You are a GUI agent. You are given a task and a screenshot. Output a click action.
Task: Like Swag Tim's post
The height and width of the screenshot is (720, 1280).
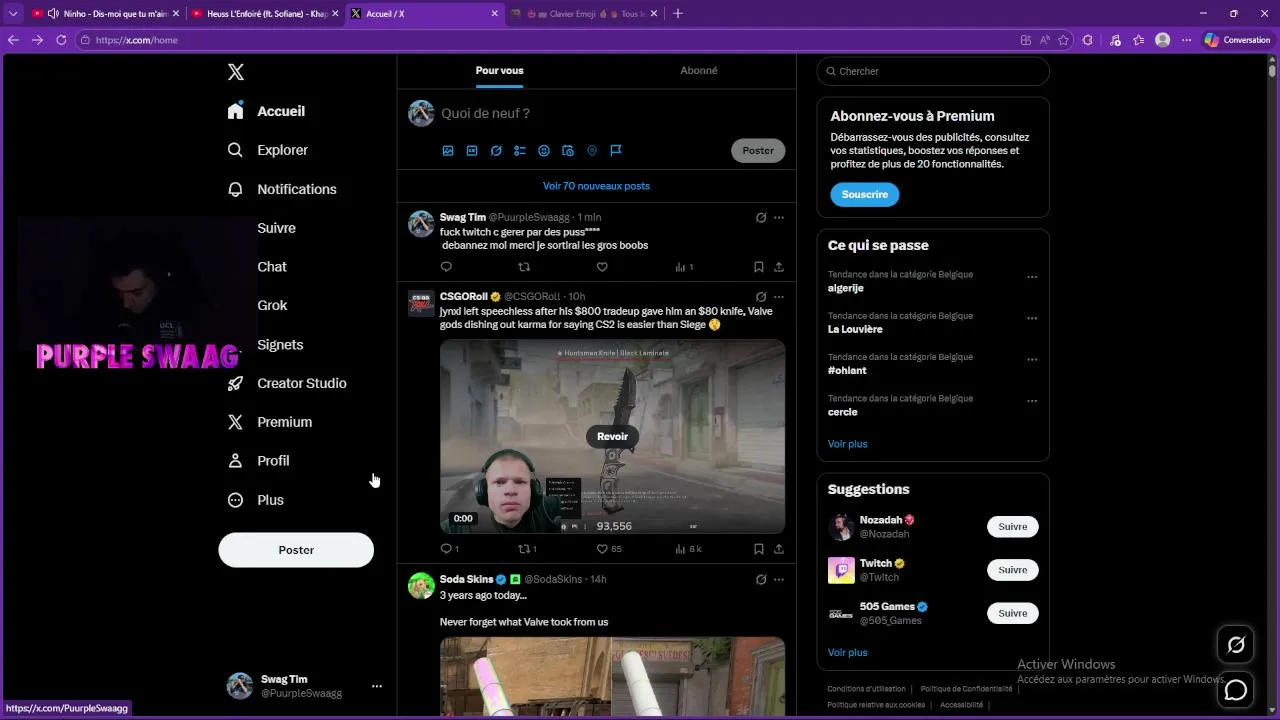coord(602,267)
